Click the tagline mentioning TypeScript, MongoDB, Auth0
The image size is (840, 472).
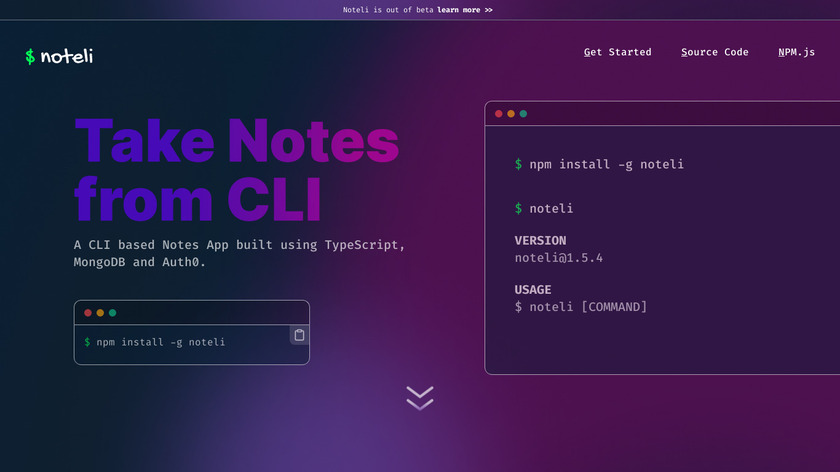[239, 253]
